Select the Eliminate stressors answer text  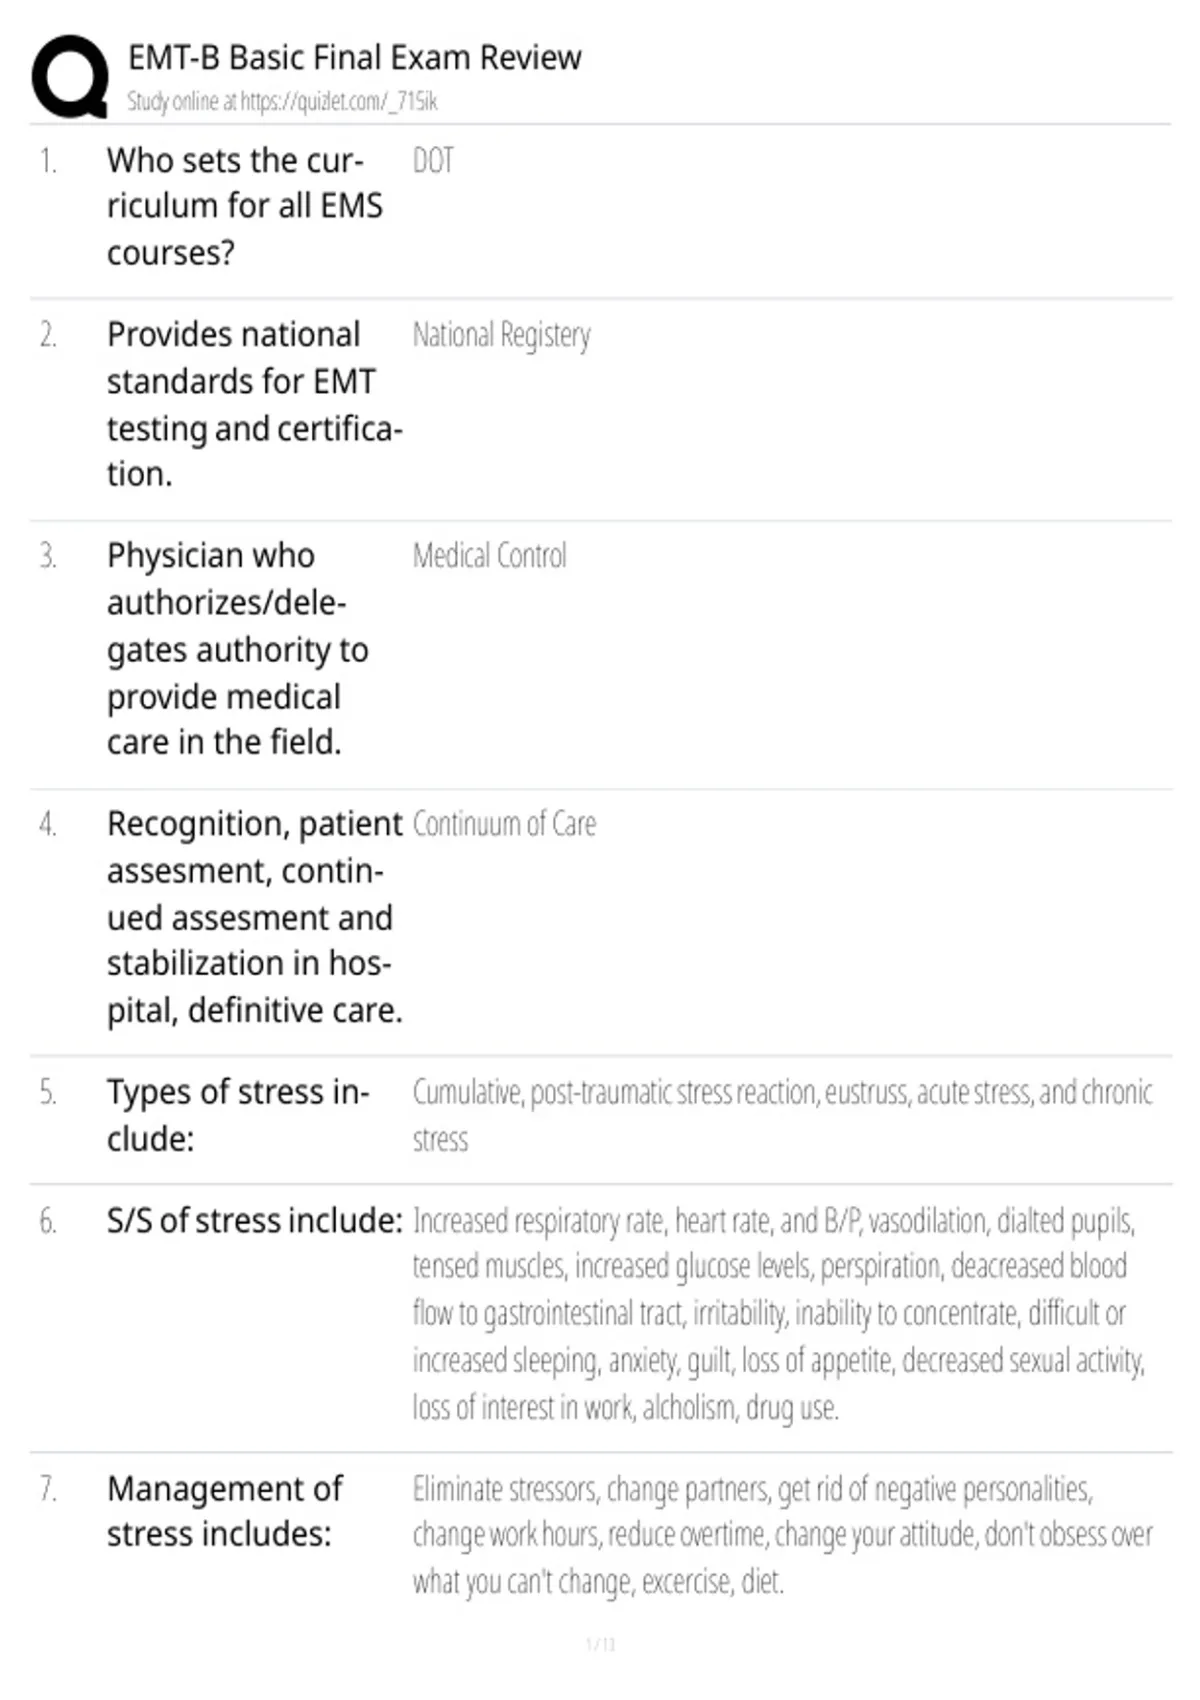(x=783, y=1535)
